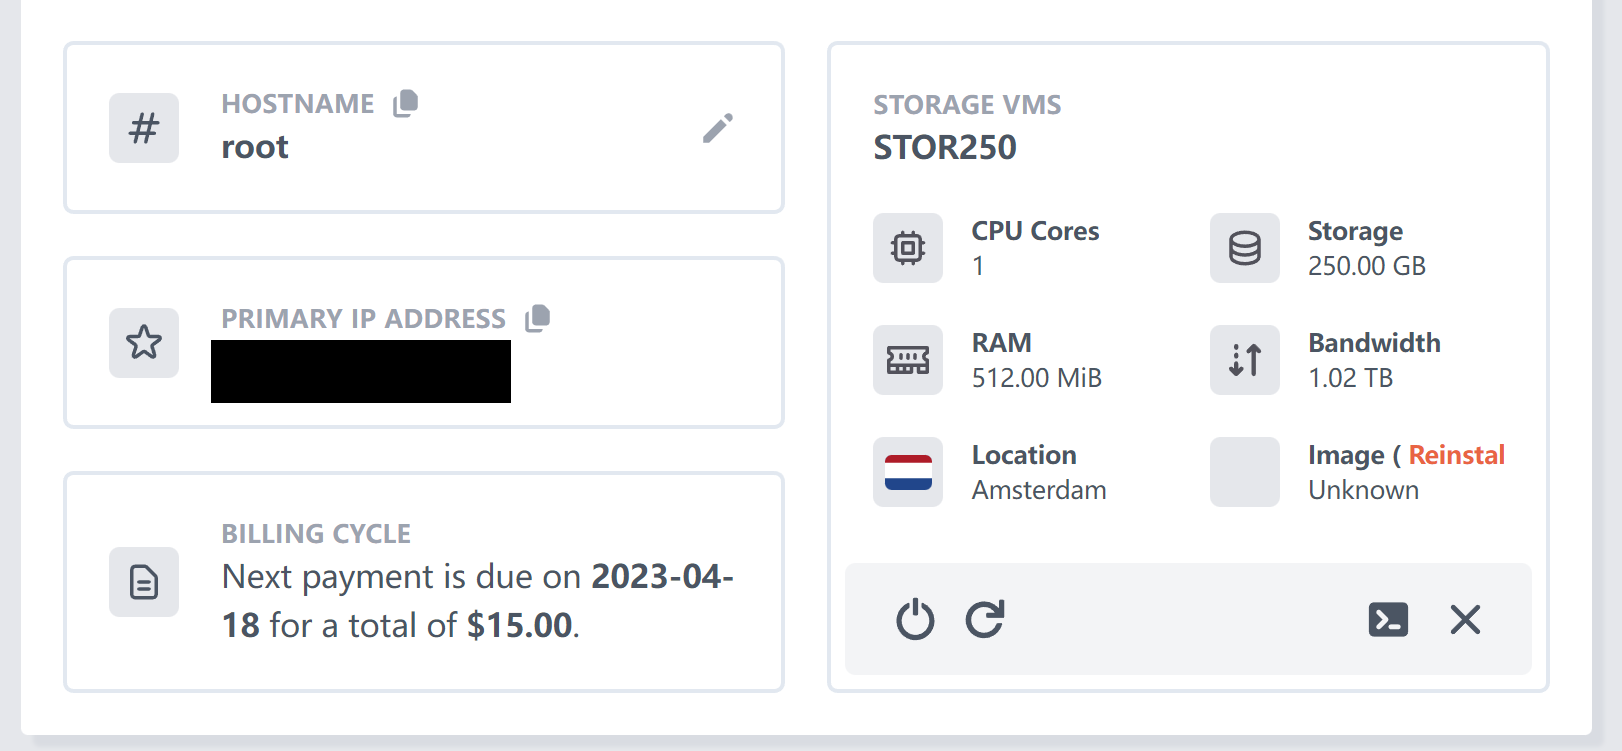Click the hash icon beside hostname
The image size is (1622, 751).
144,128
